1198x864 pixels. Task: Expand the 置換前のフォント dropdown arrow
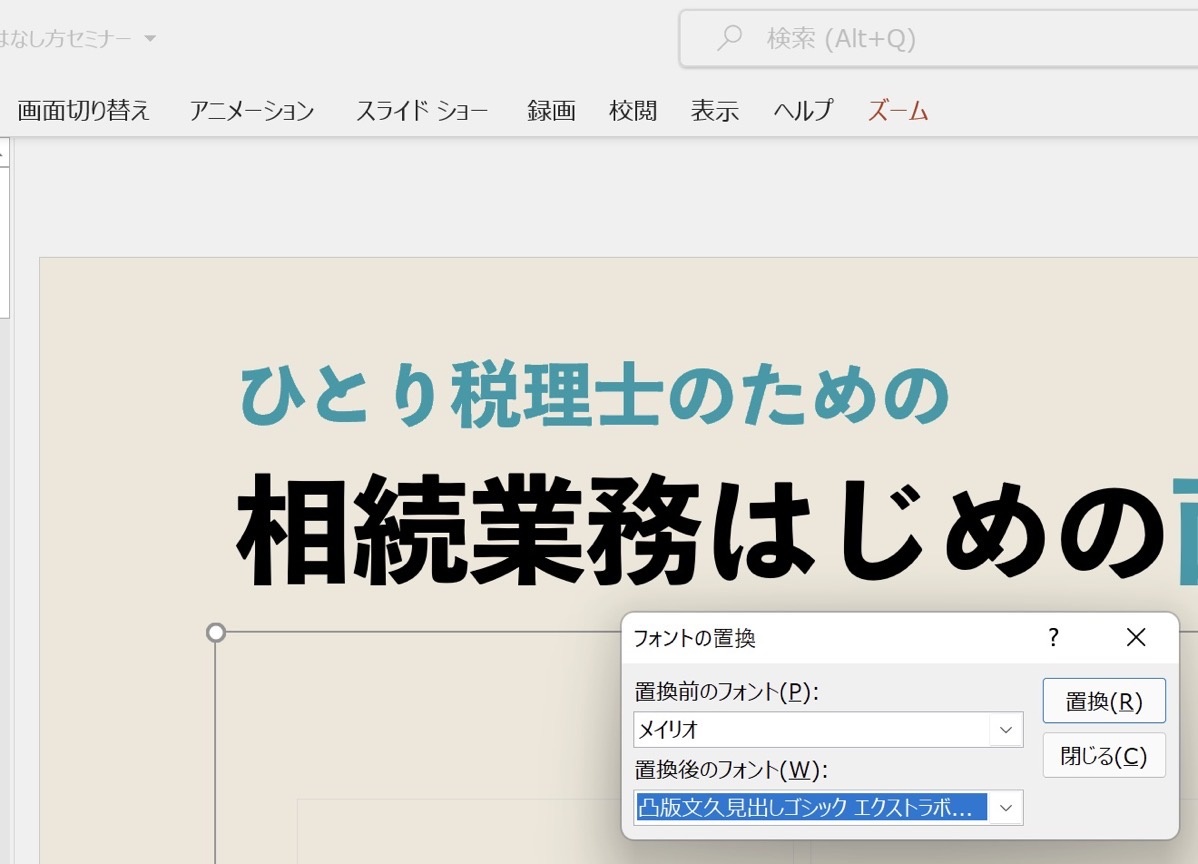click(1006, 730)
